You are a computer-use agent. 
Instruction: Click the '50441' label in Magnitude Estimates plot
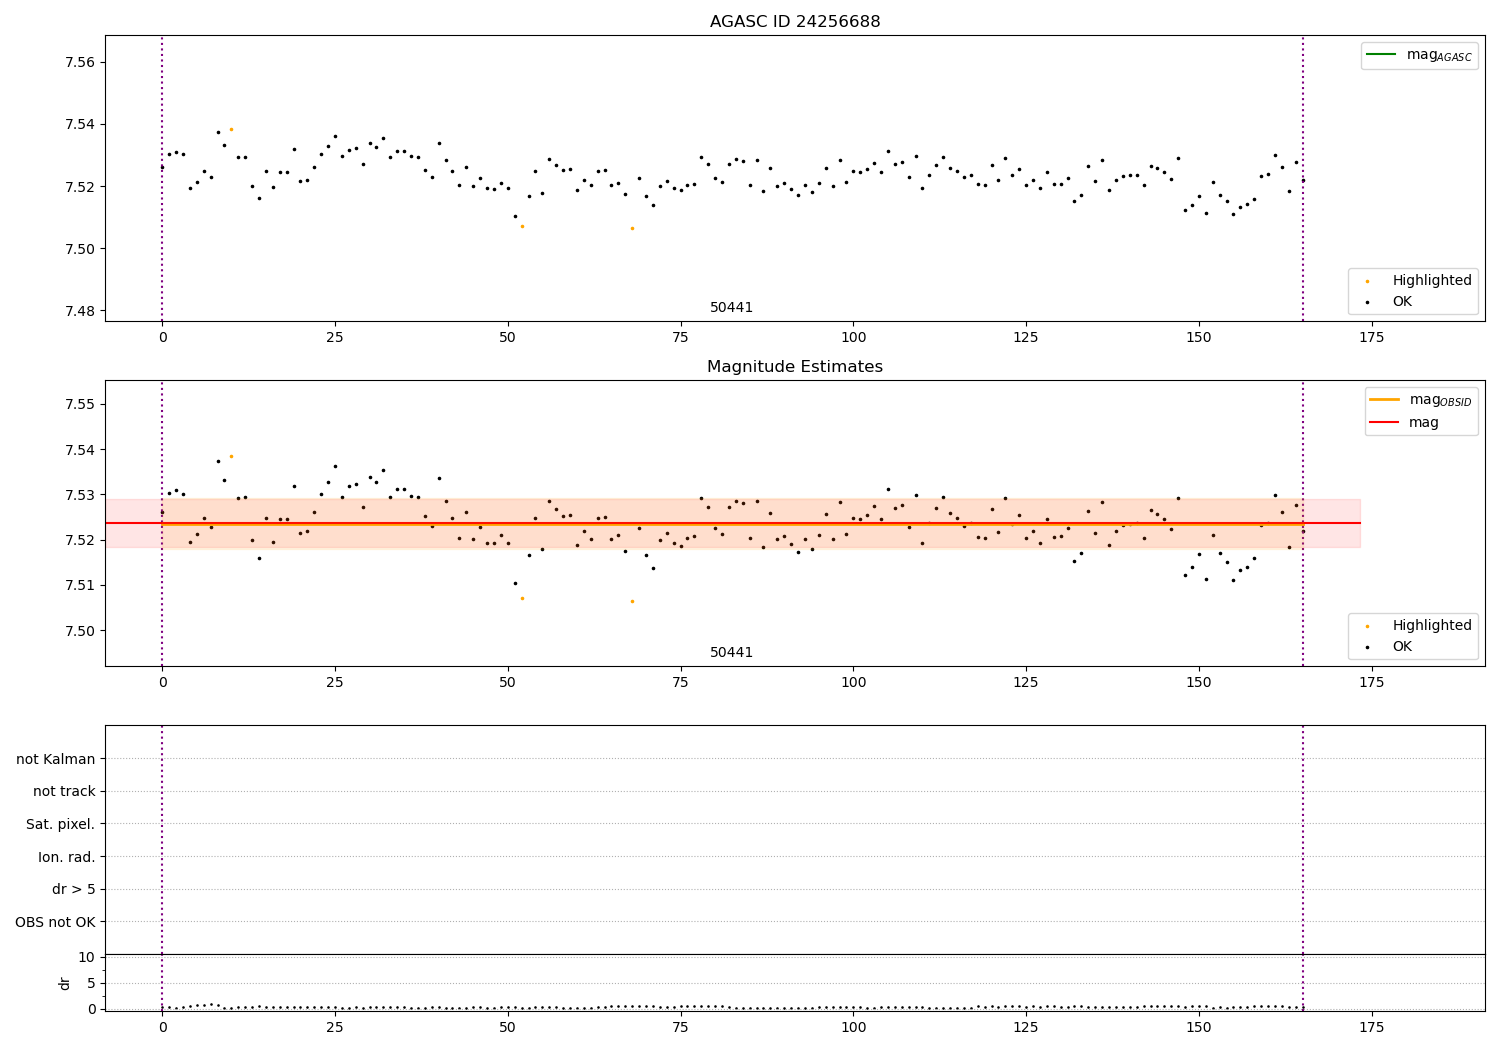(731, 653)
